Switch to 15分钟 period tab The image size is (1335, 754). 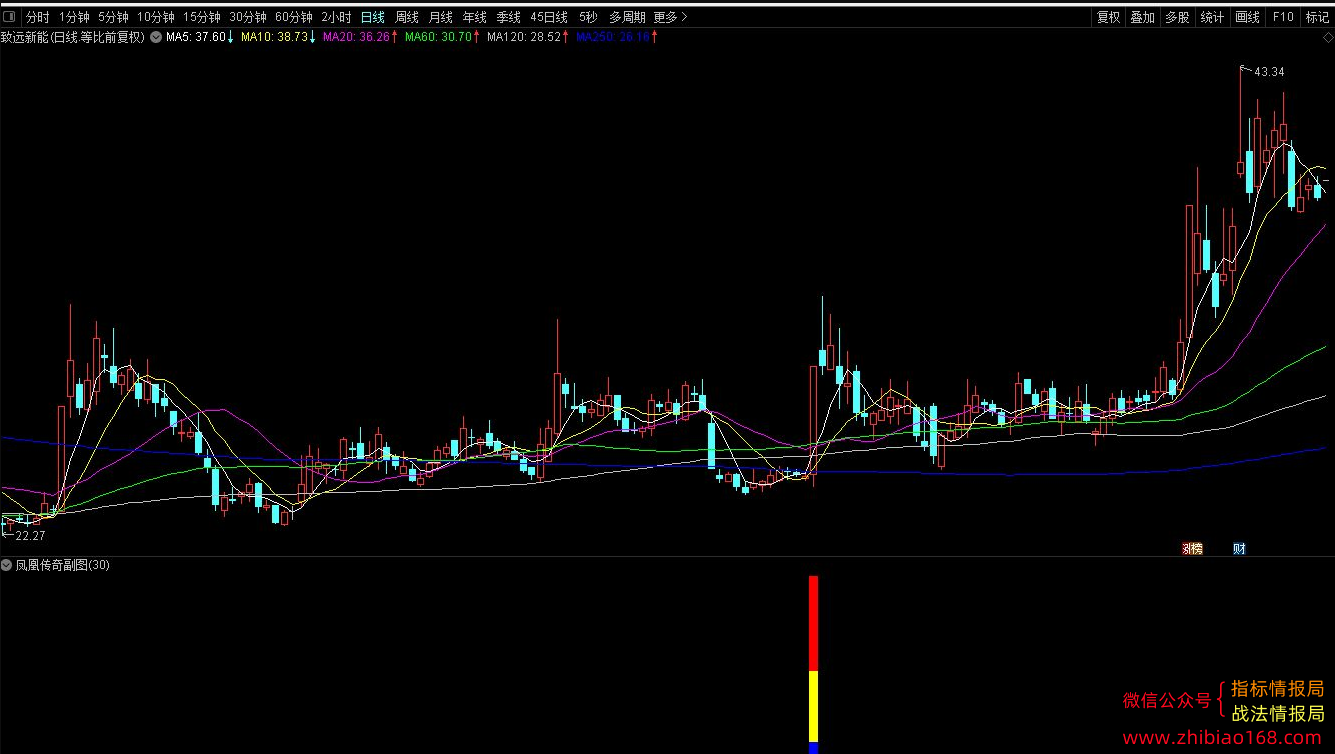coord(201,17)
